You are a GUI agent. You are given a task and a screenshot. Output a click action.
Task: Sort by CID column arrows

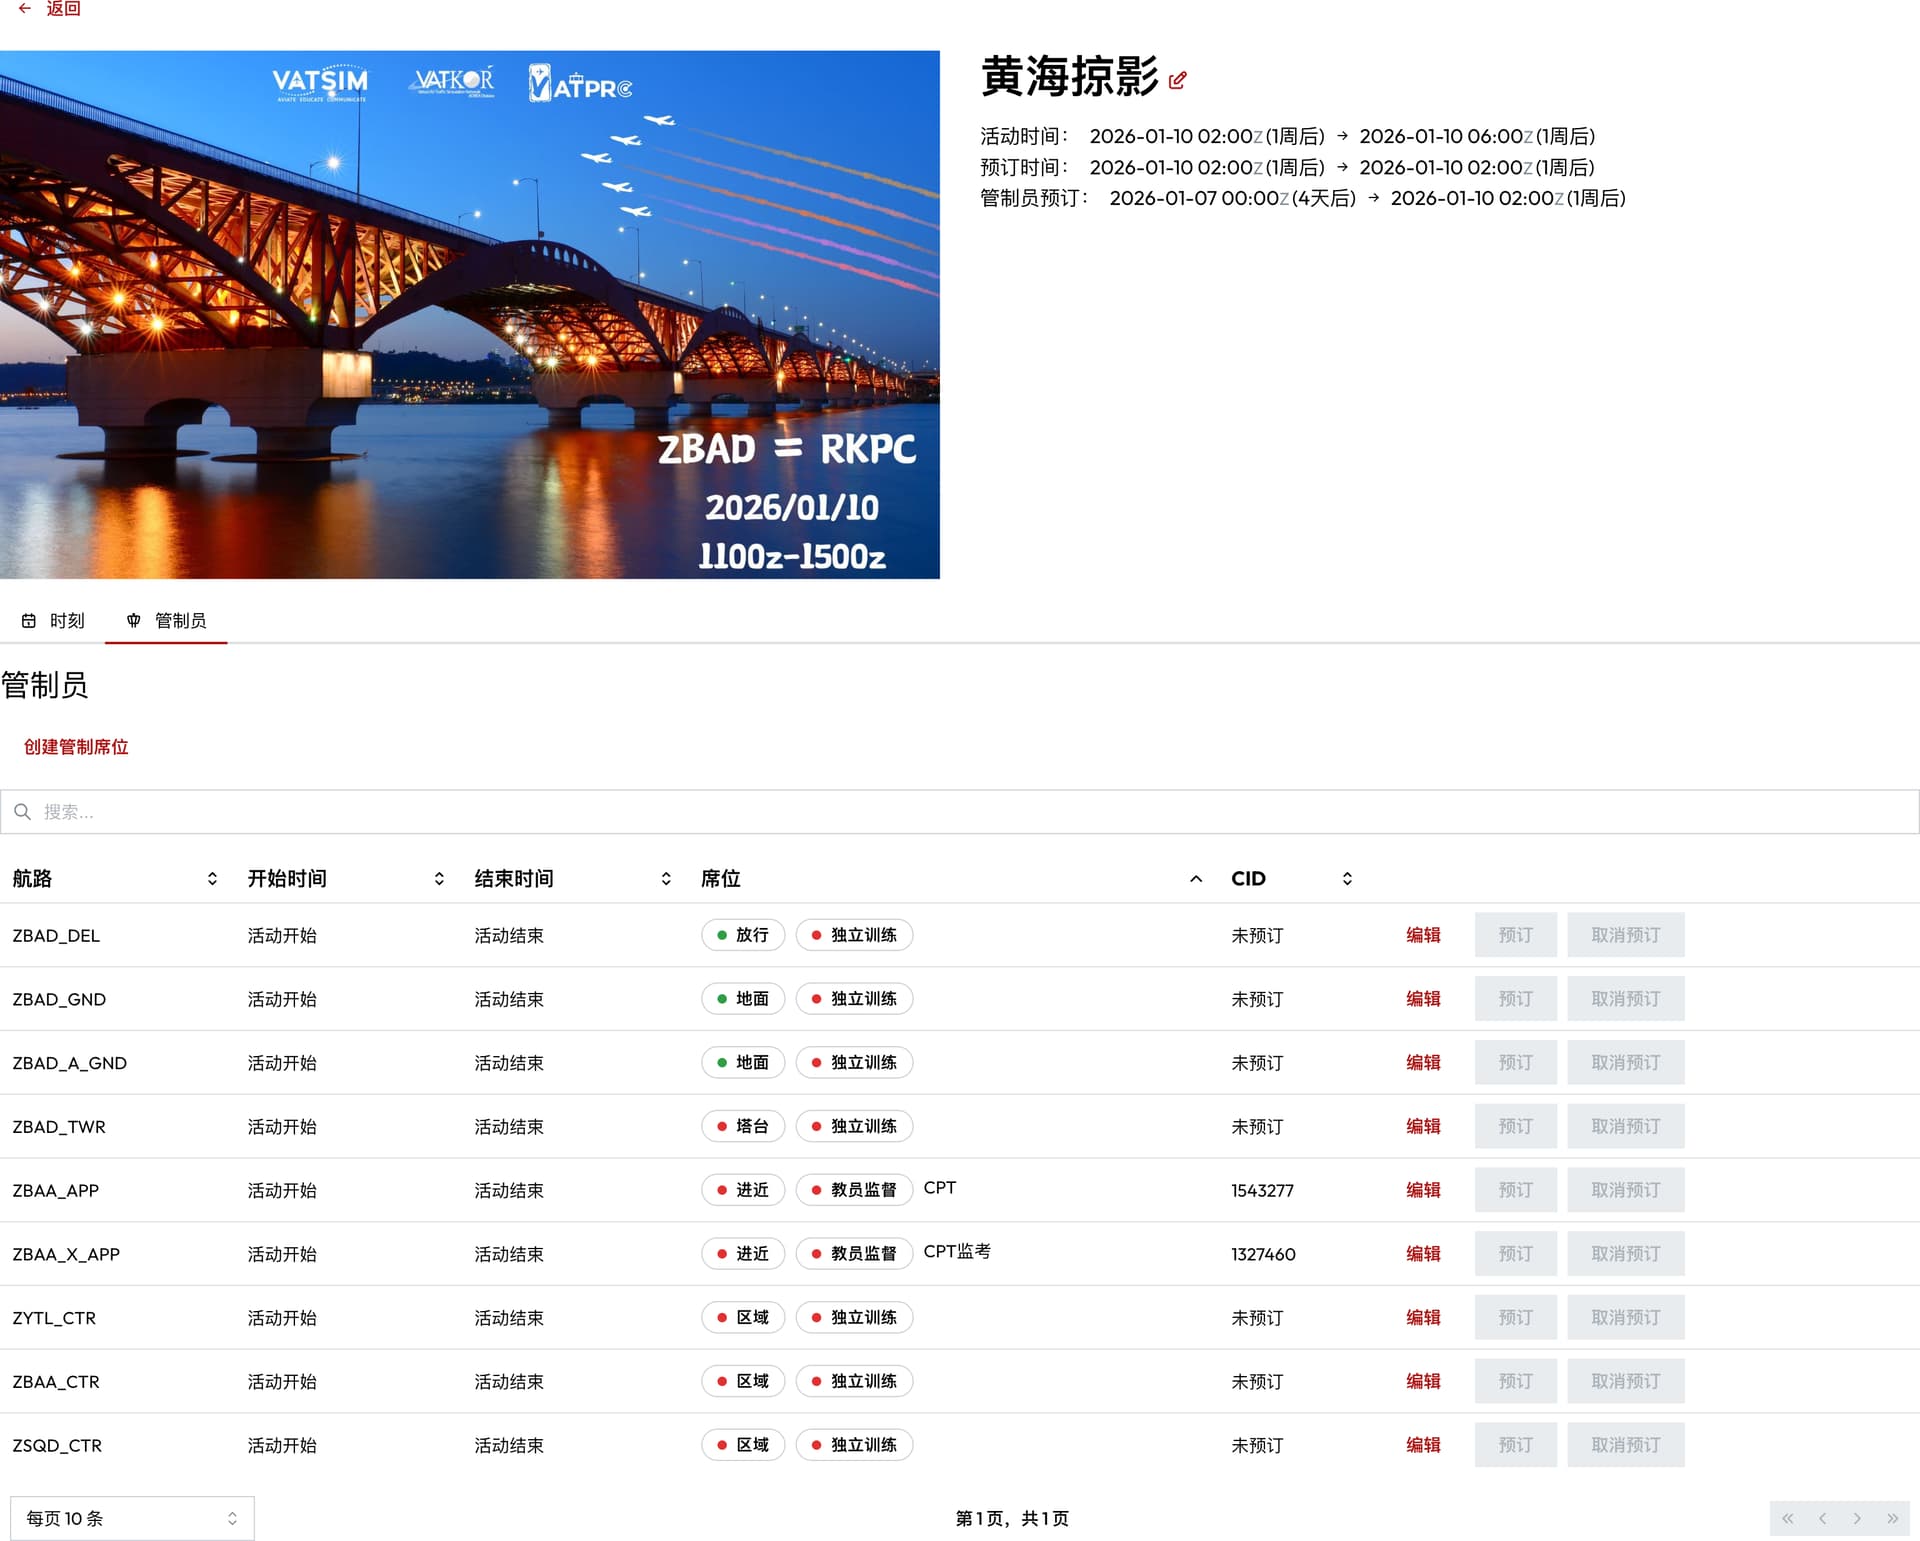coord(1347,879)
